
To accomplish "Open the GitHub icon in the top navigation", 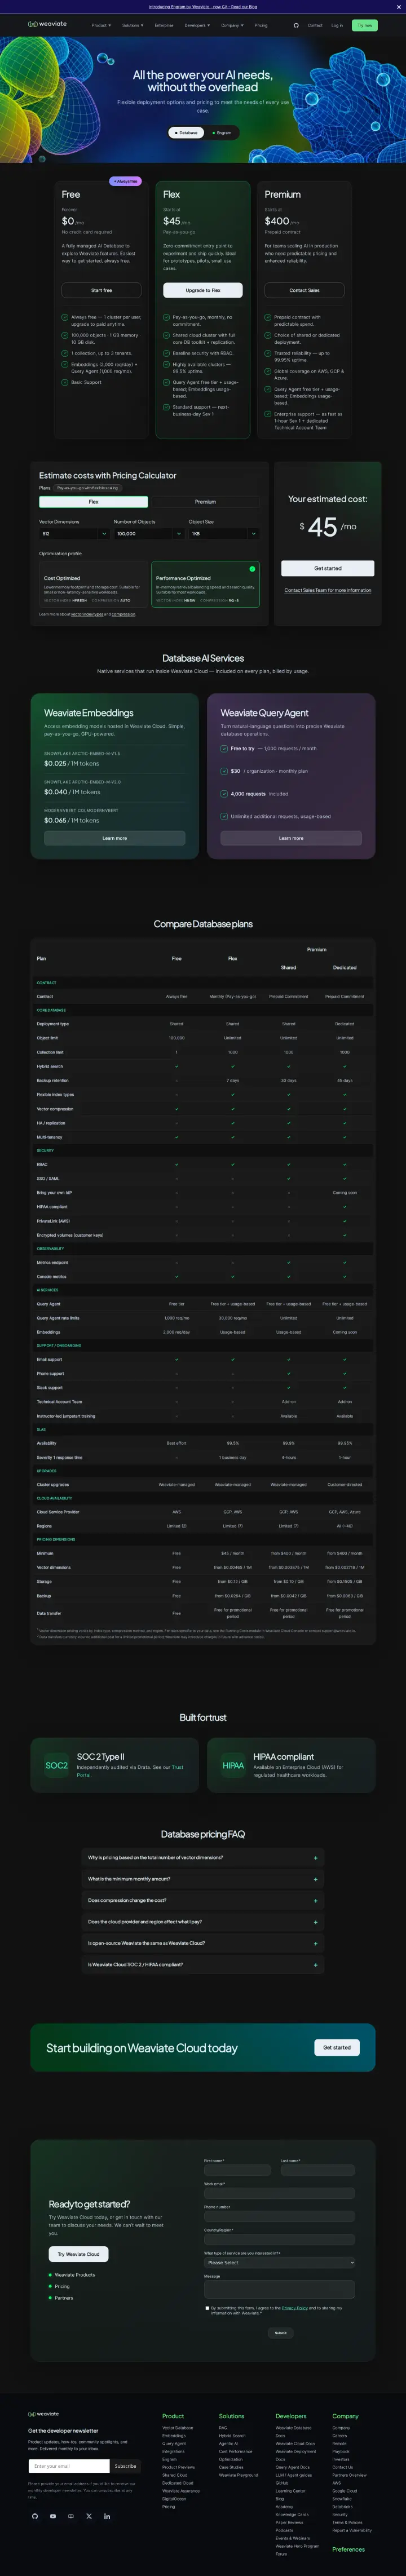I will pyautogui.click(x=296, y=25).
